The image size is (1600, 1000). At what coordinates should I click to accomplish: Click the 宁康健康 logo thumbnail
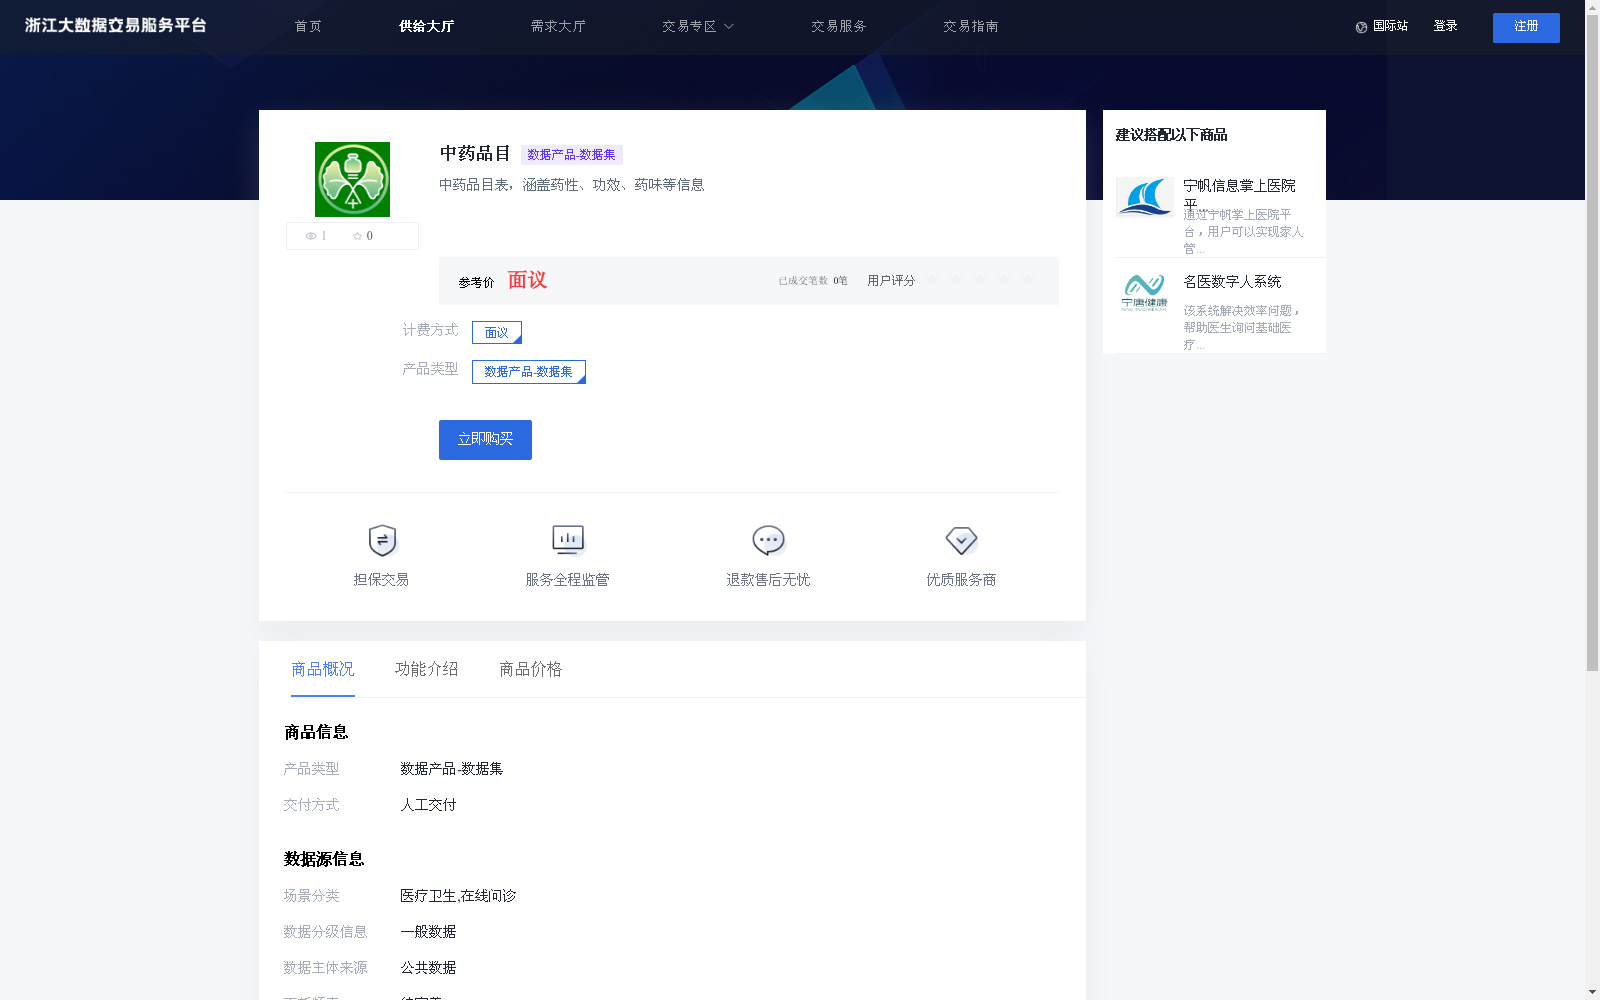(x=1145, y=293)
